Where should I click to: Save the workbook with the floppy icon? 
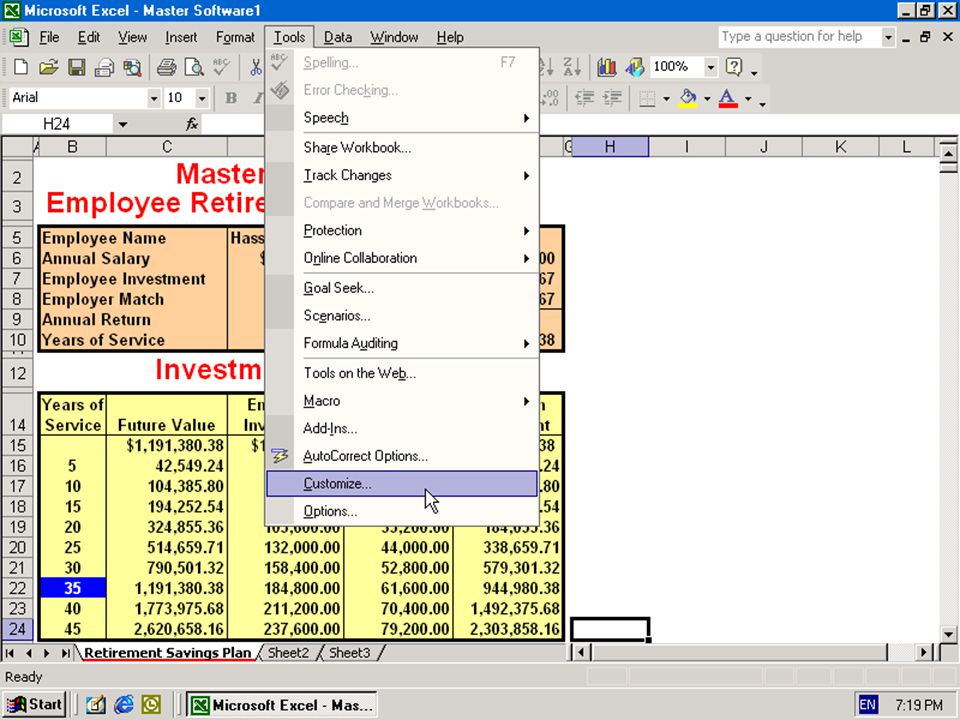(77, 67)
